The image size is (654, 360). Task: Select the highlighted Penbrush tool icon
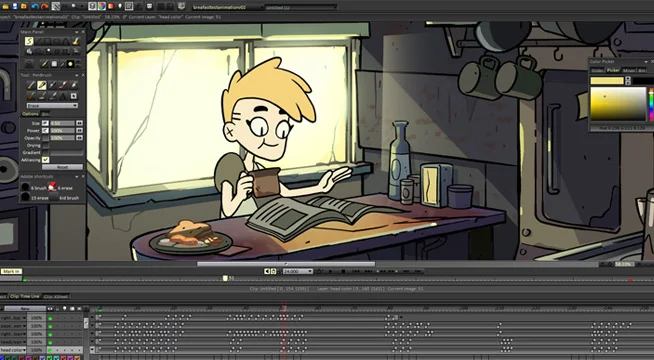42,85
